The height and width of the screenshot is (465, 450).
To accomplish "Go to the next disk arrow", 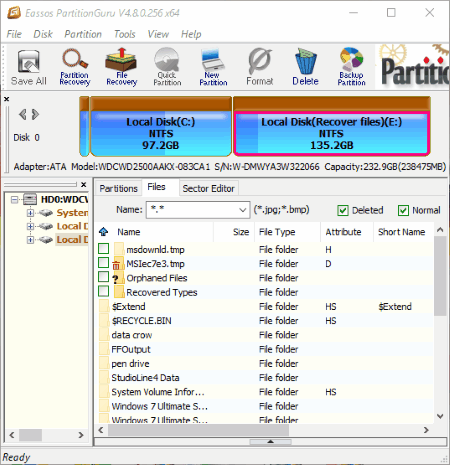I will coord(35,114).
